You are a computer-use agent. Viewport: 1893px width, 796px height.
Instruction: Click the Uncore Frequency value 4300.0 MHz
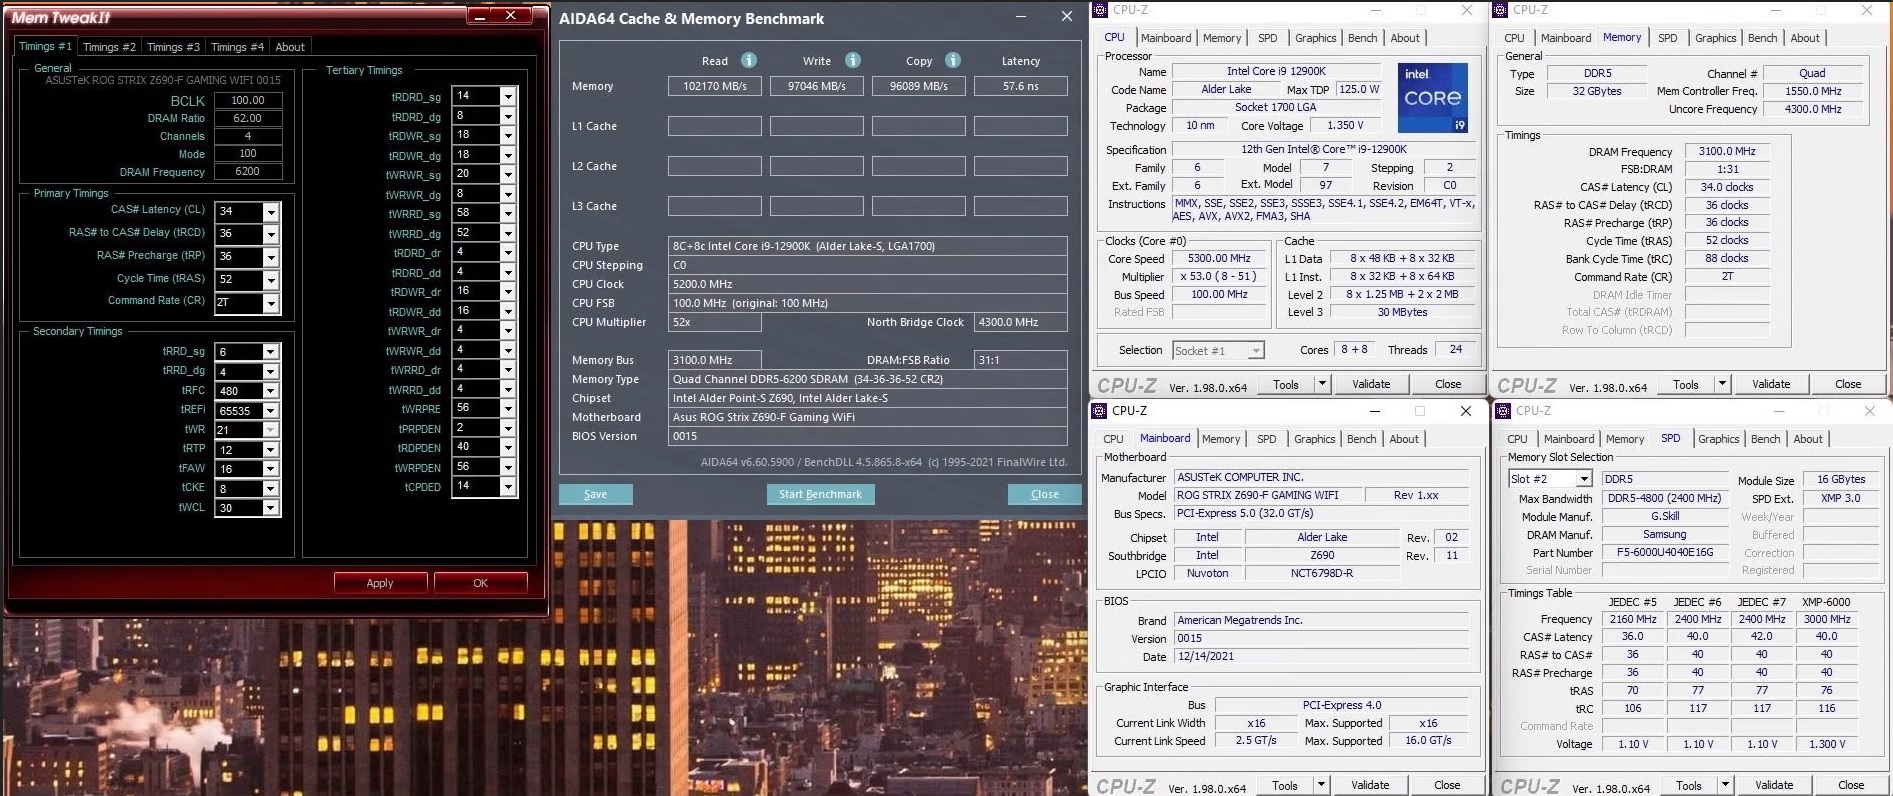1813,109
